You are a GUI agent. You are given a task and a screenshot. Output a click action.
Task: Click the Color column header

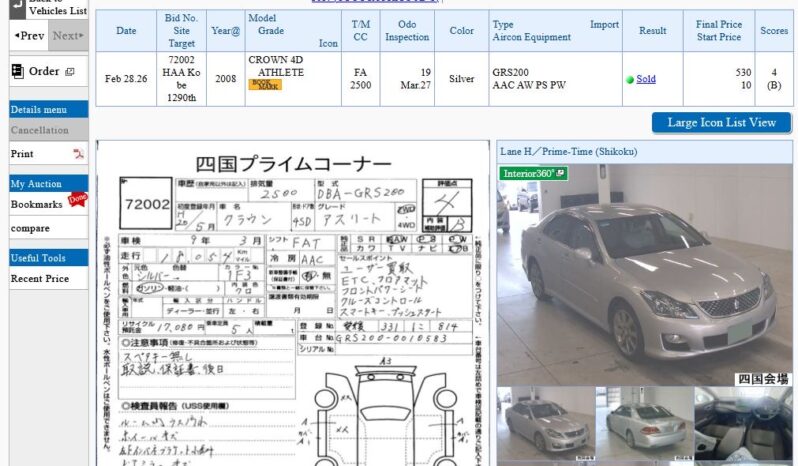click(x=462, y=31)
